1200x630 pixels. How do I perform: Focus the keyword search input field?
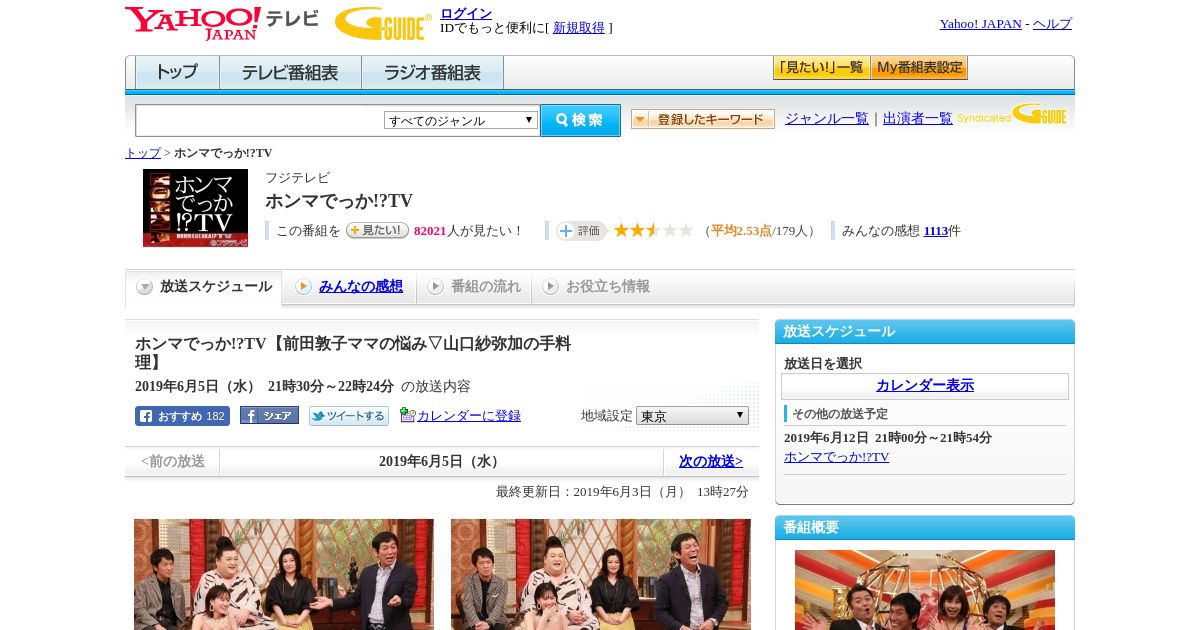click(x=259, y=120)
